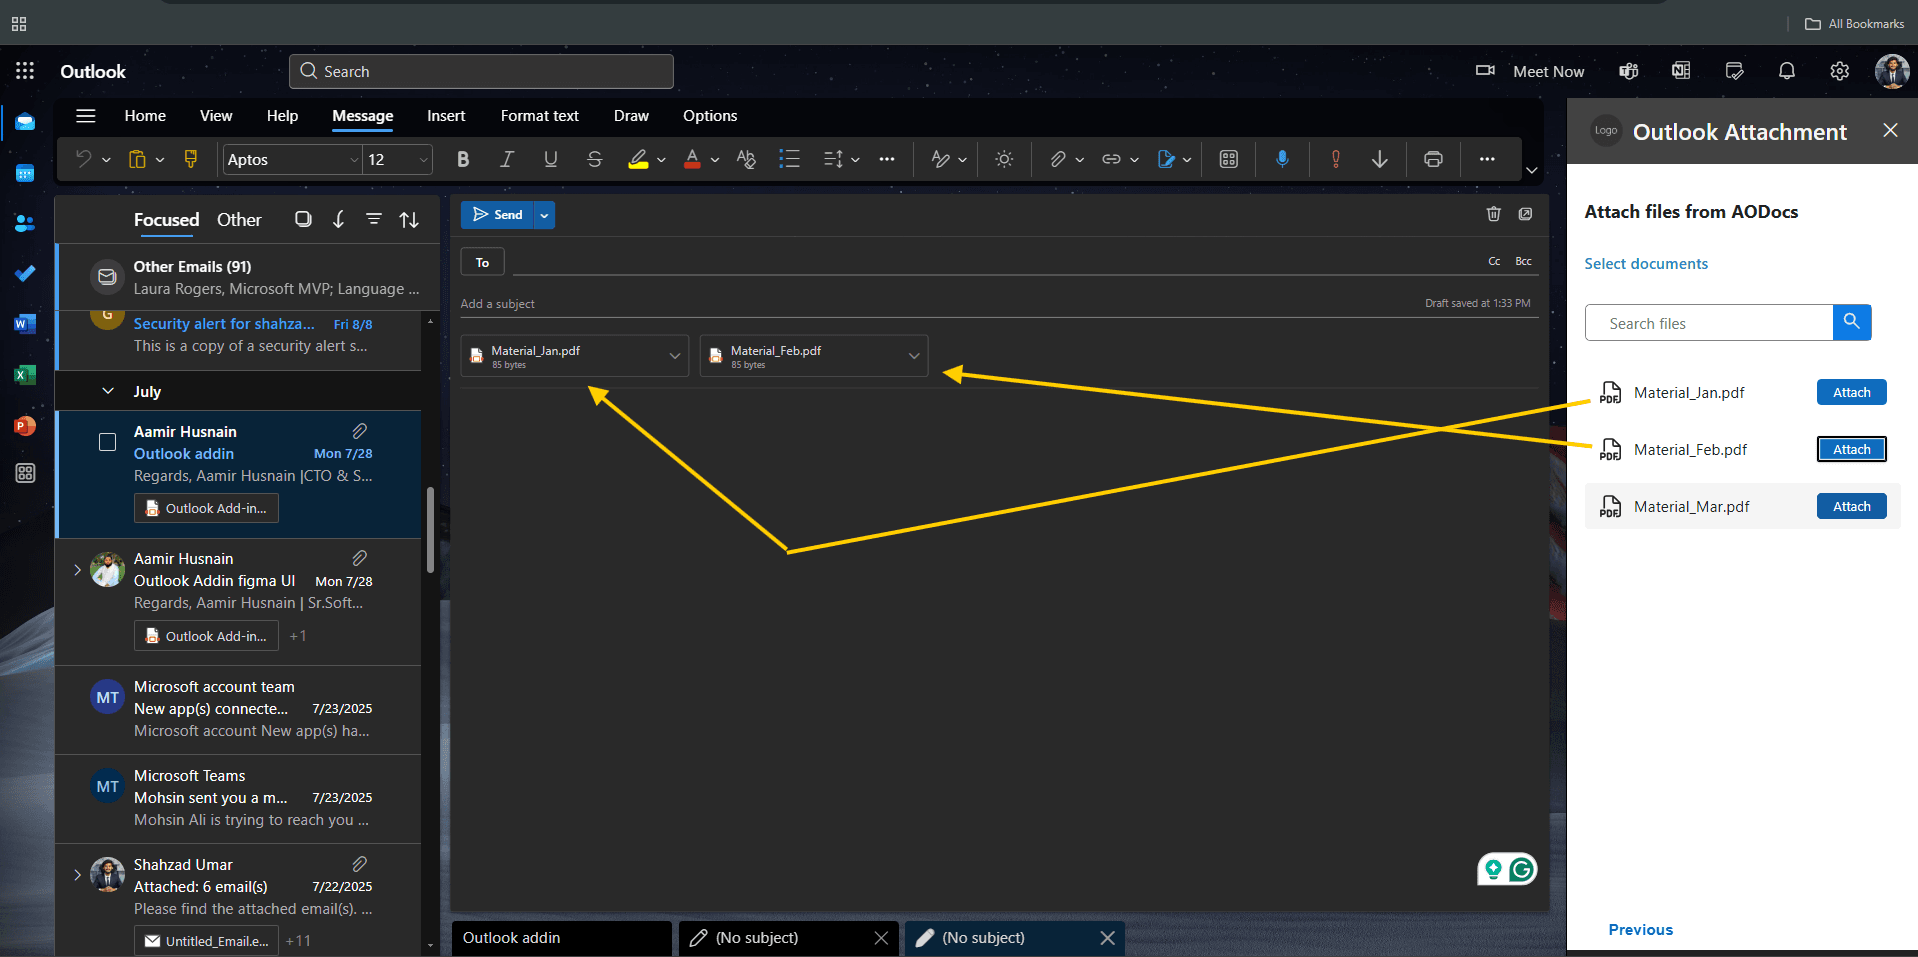Start Dictate with the microphone icon
1918x957 pixels.
pyautogui.click(x=1282, y=159)
